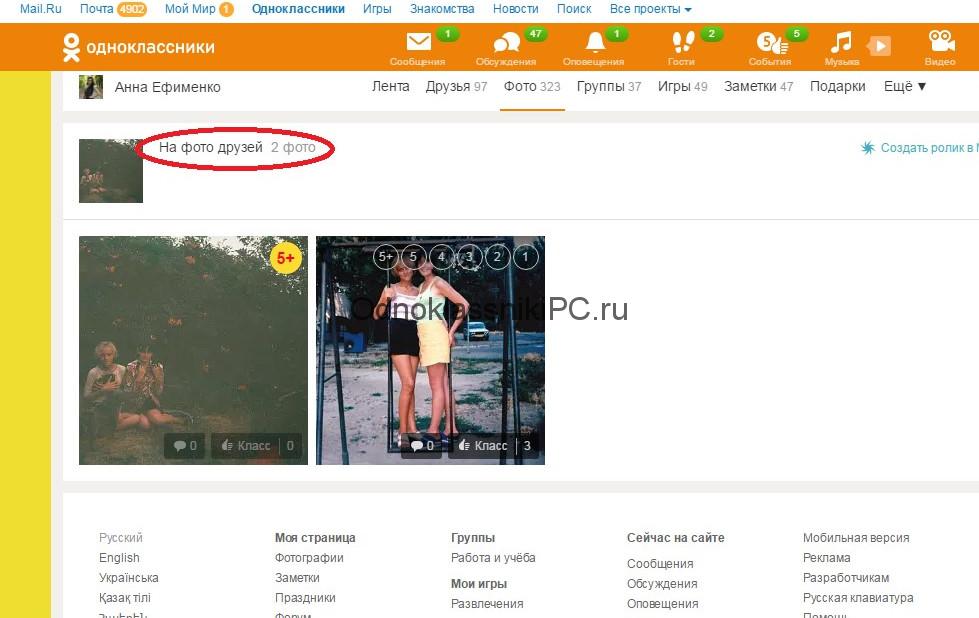Expand Все проекты dropdown in top bar
The height and width of the screenshot is (618, 979).
tap(651, 9)
